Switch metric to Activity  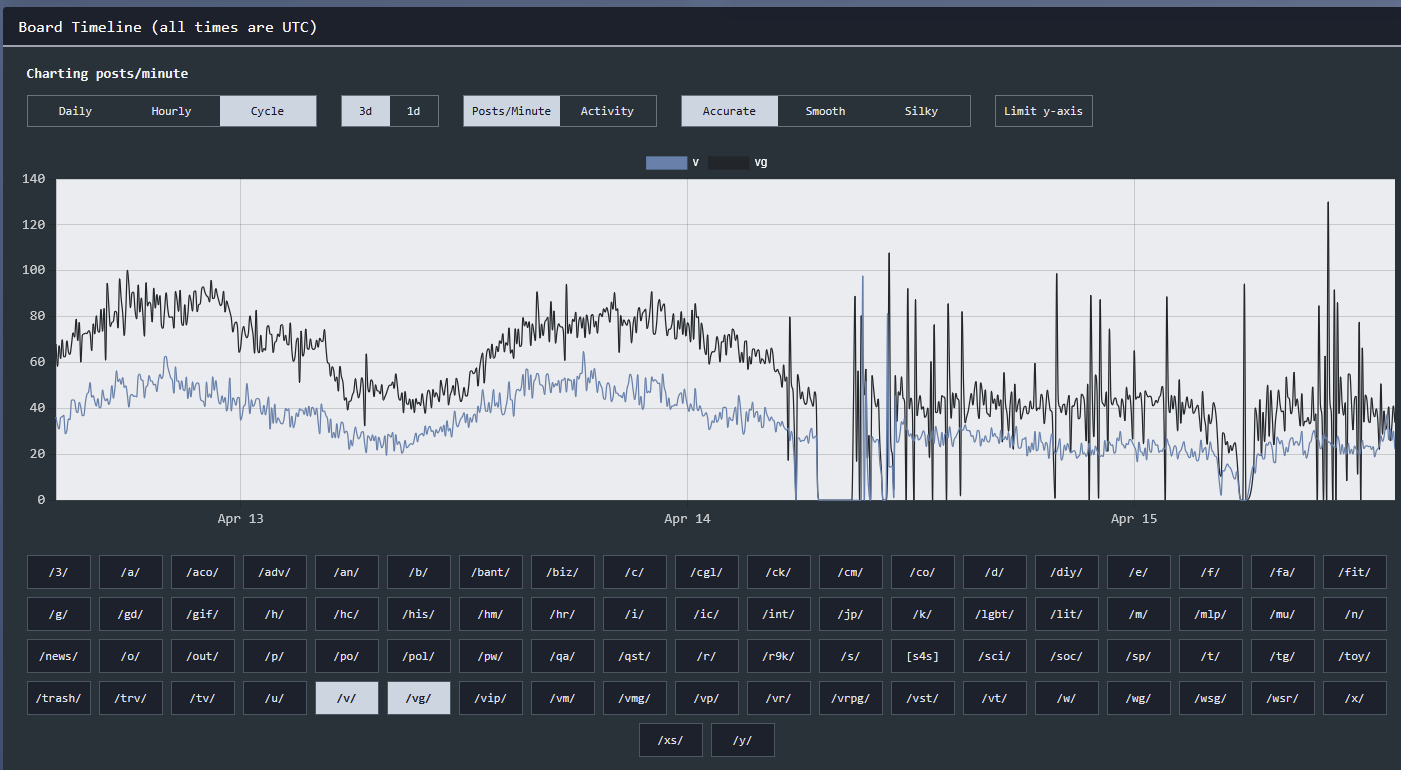coord(608,111)
